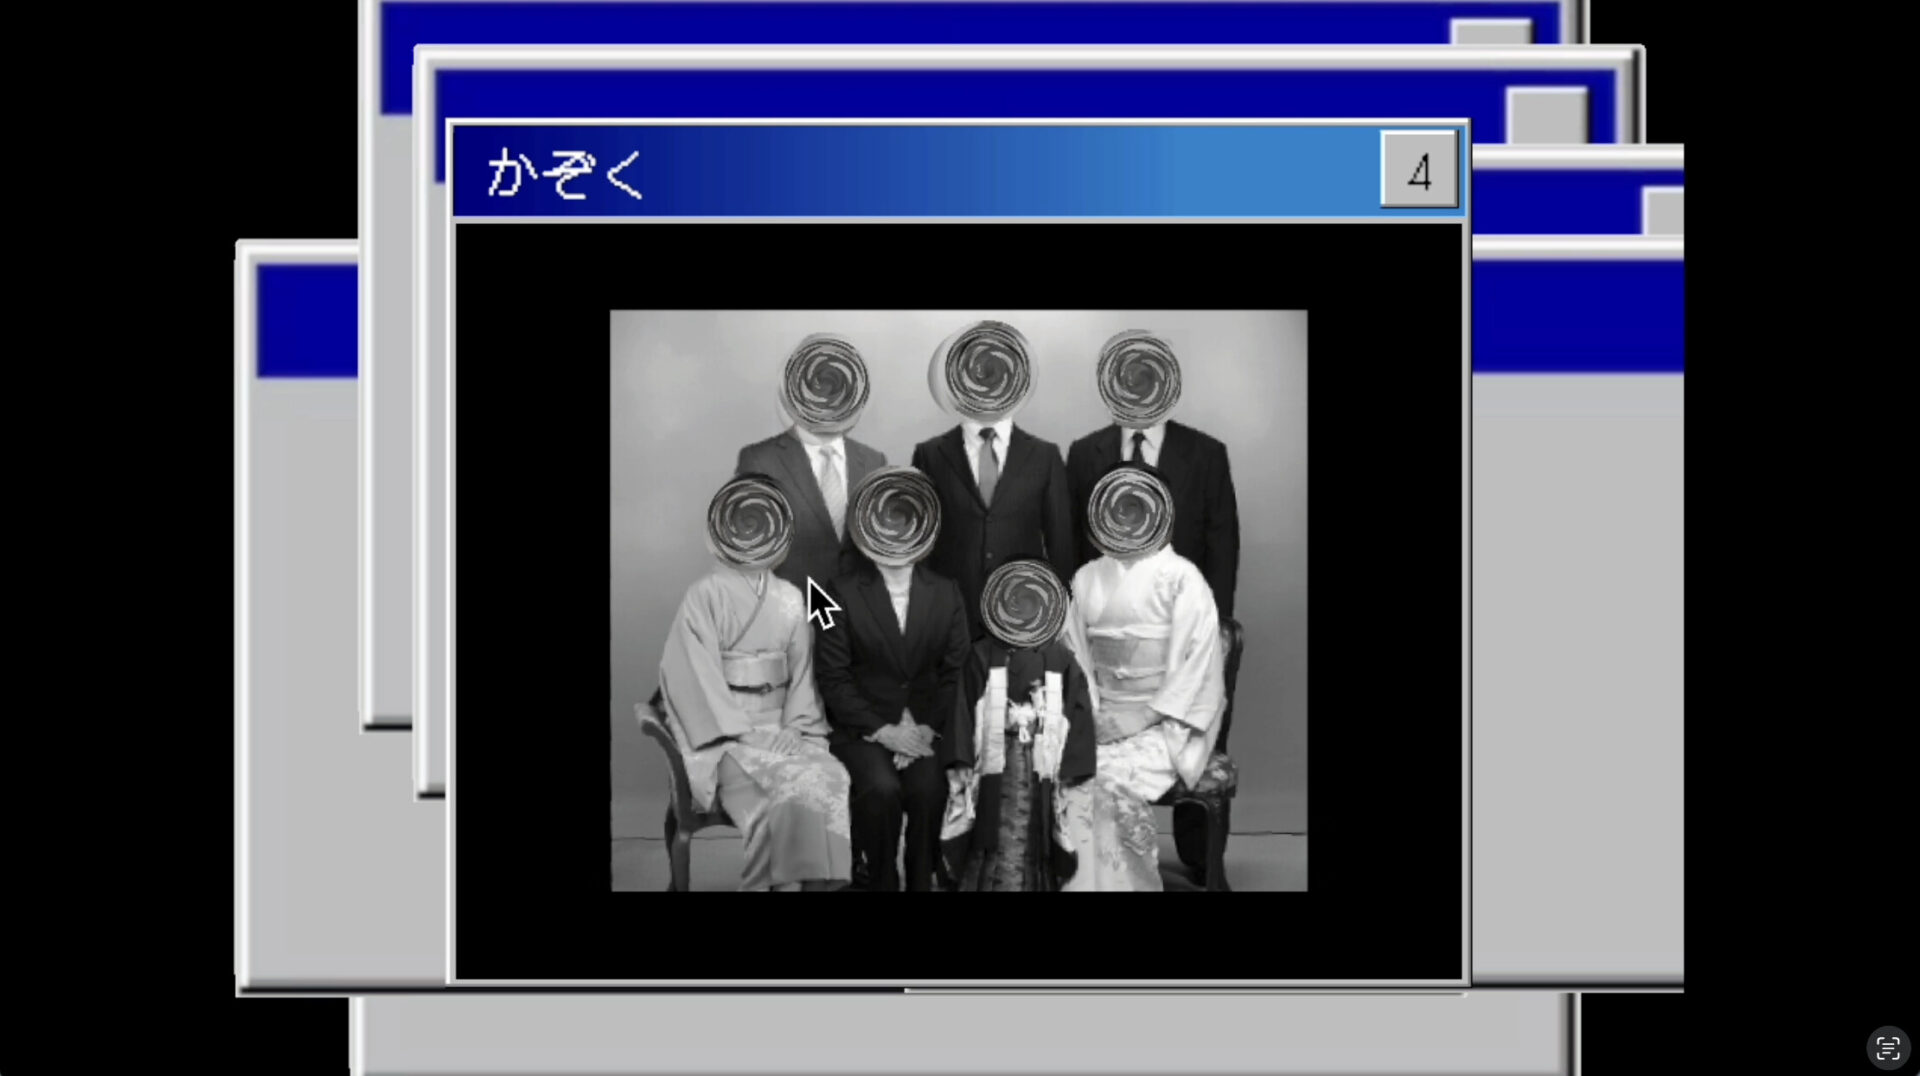Click swirl face of man with striped tie
The image size is (1920, 1076).
(825, 383)
